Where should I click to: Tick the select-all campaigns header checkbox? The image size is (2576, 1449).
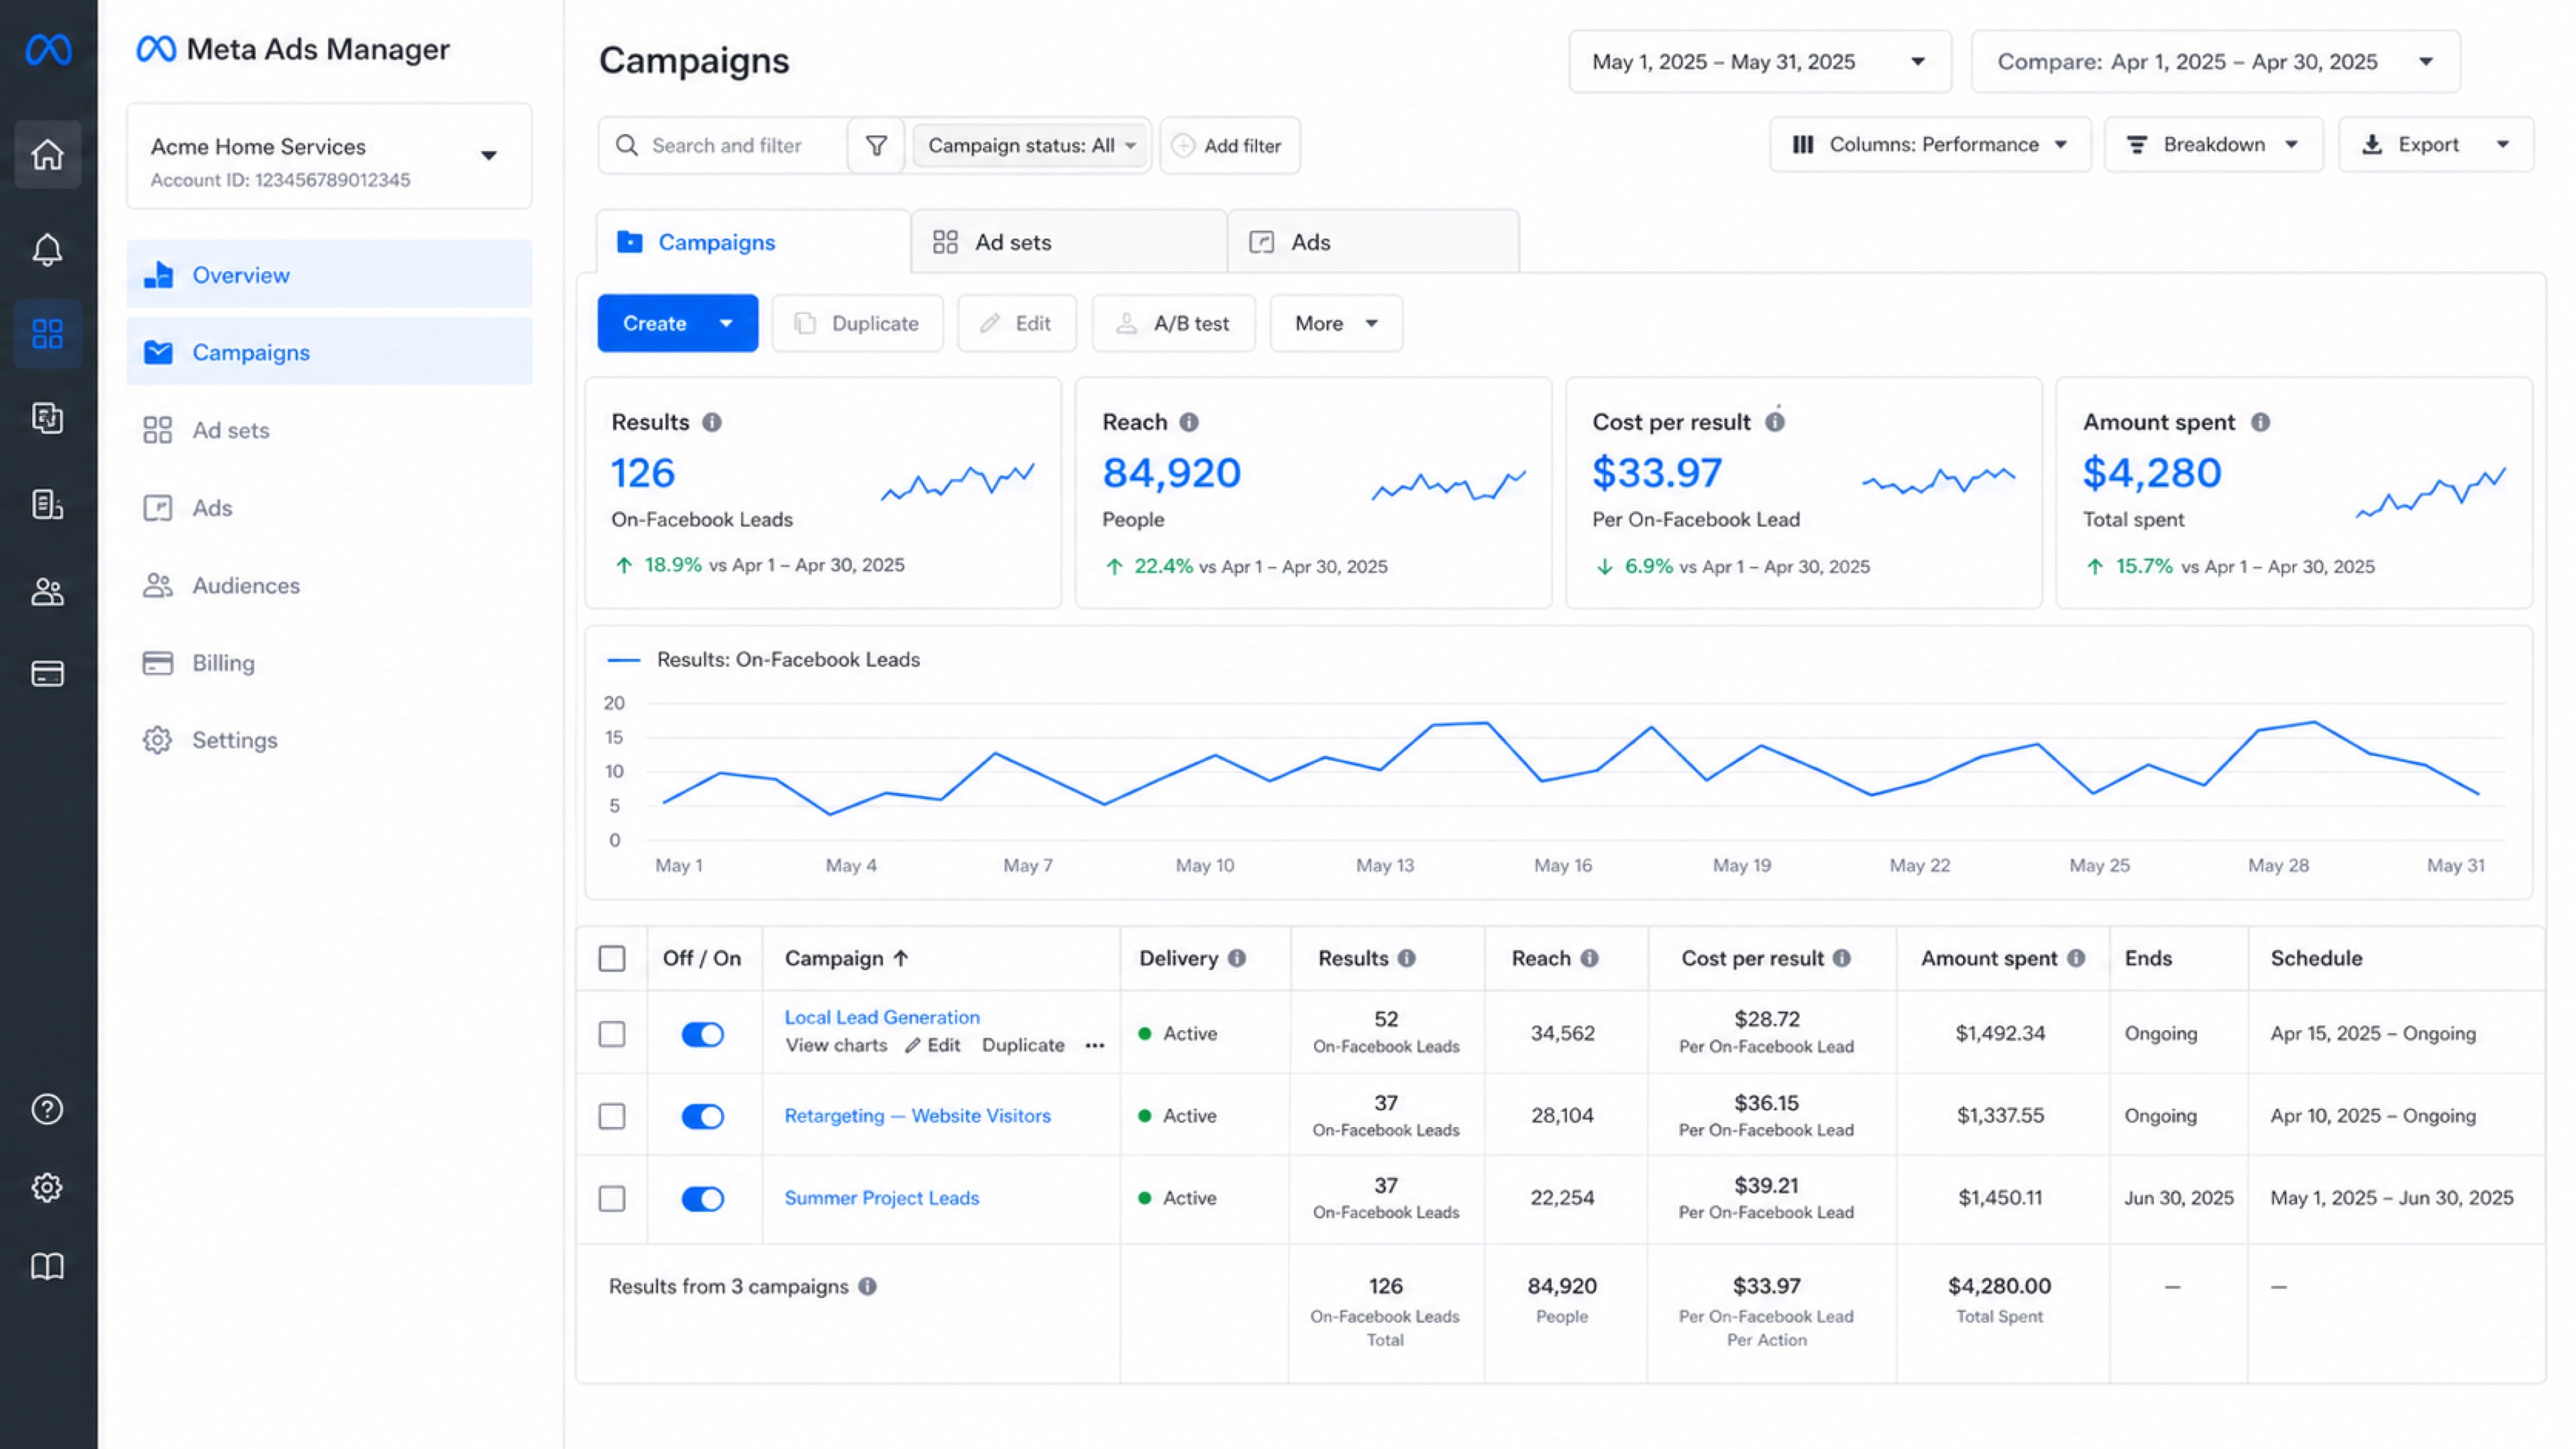pos(612,958)
